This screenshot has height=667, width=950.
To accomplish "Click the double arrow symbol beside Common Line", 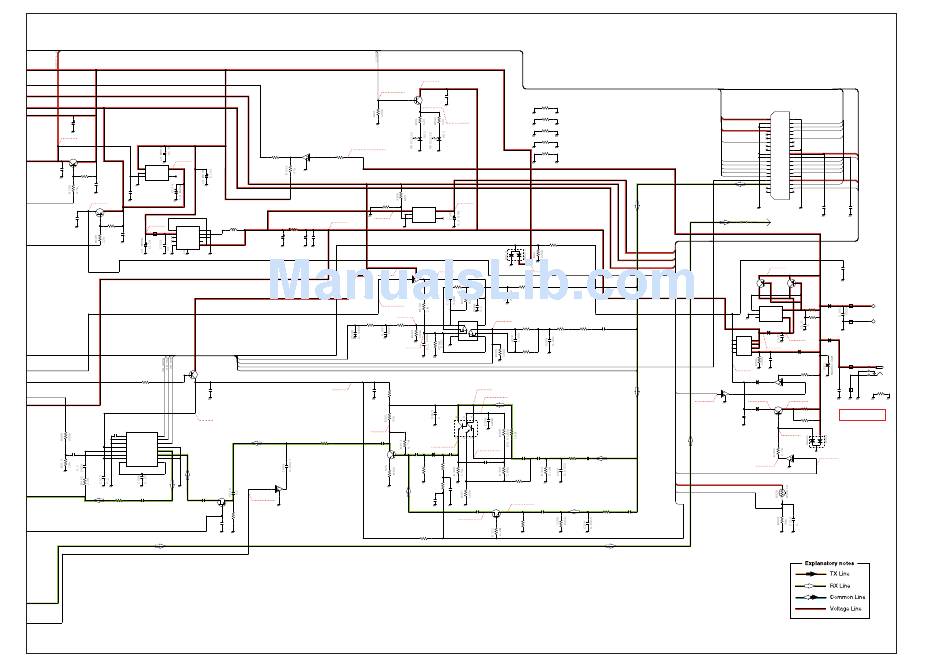I will click(811, 597).
